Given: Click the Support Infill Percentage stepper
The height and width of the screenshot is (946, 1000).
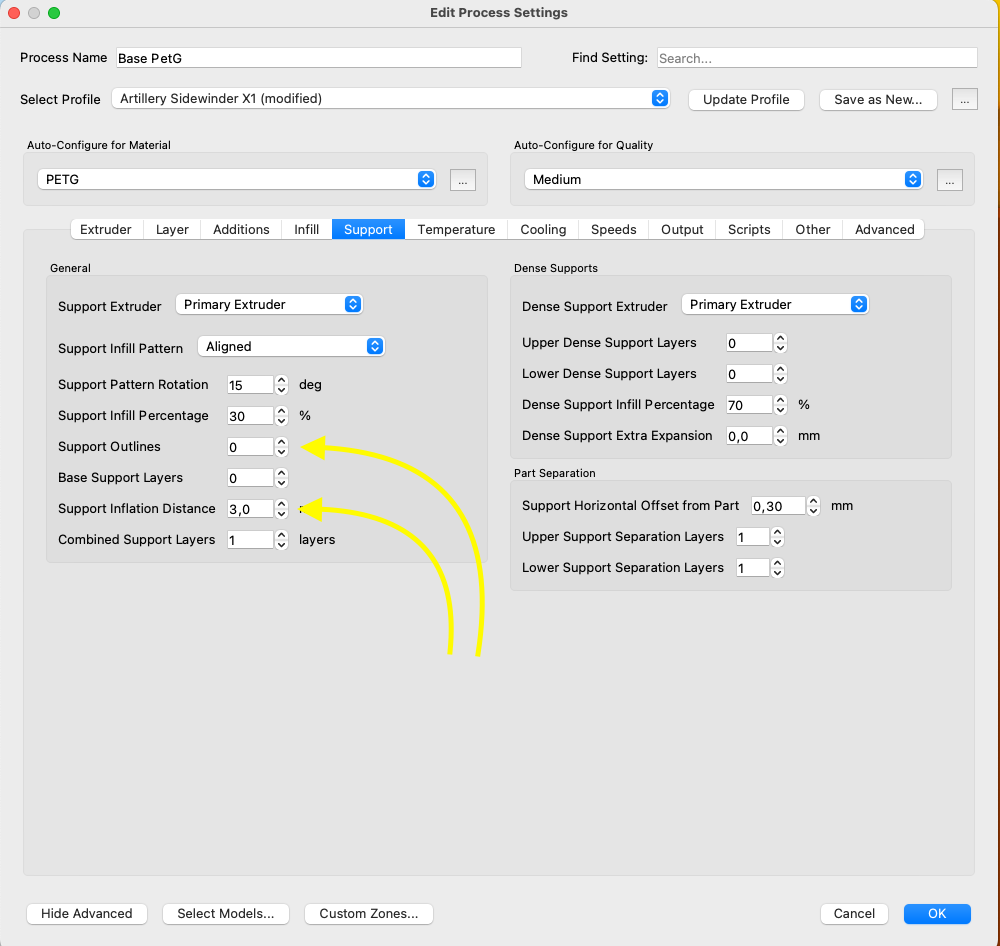Looking at the screenshot, I should click(x=281, y=416).
